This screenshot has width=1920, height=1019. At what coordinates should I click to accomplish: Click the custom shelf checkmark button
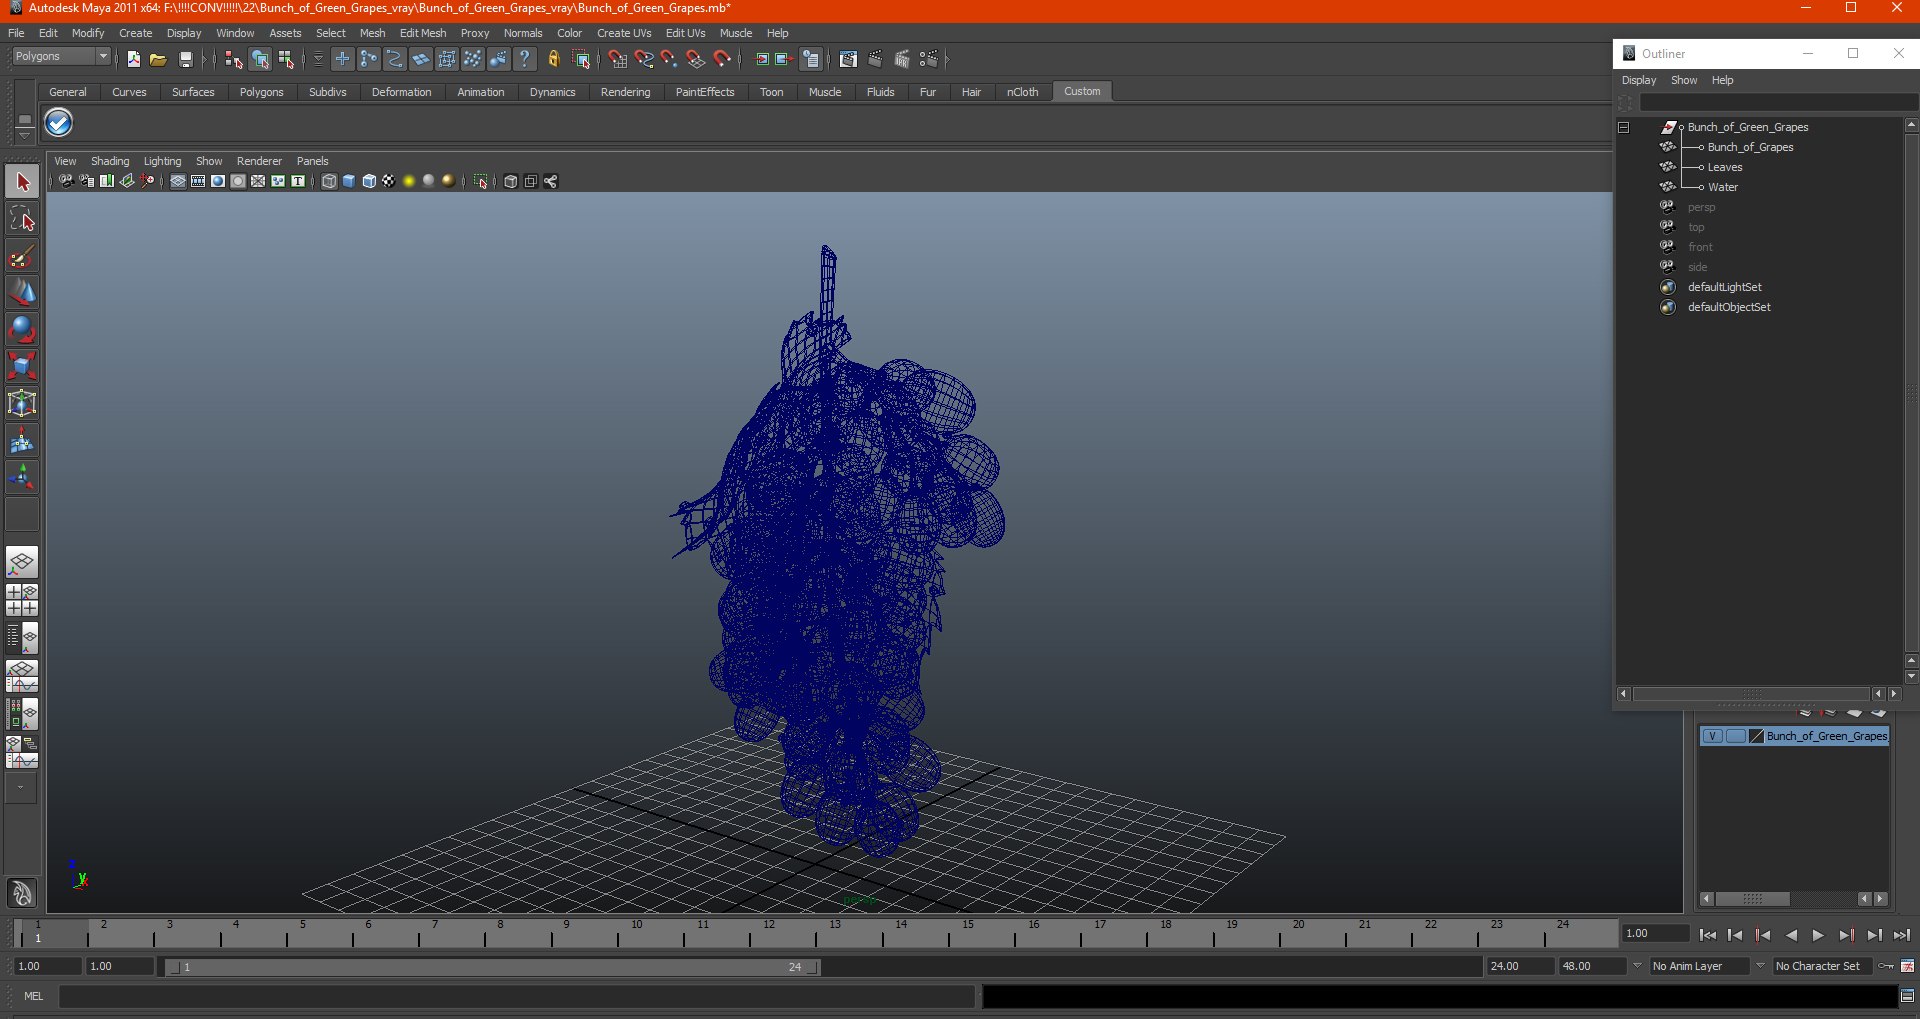tap(59, 123)
